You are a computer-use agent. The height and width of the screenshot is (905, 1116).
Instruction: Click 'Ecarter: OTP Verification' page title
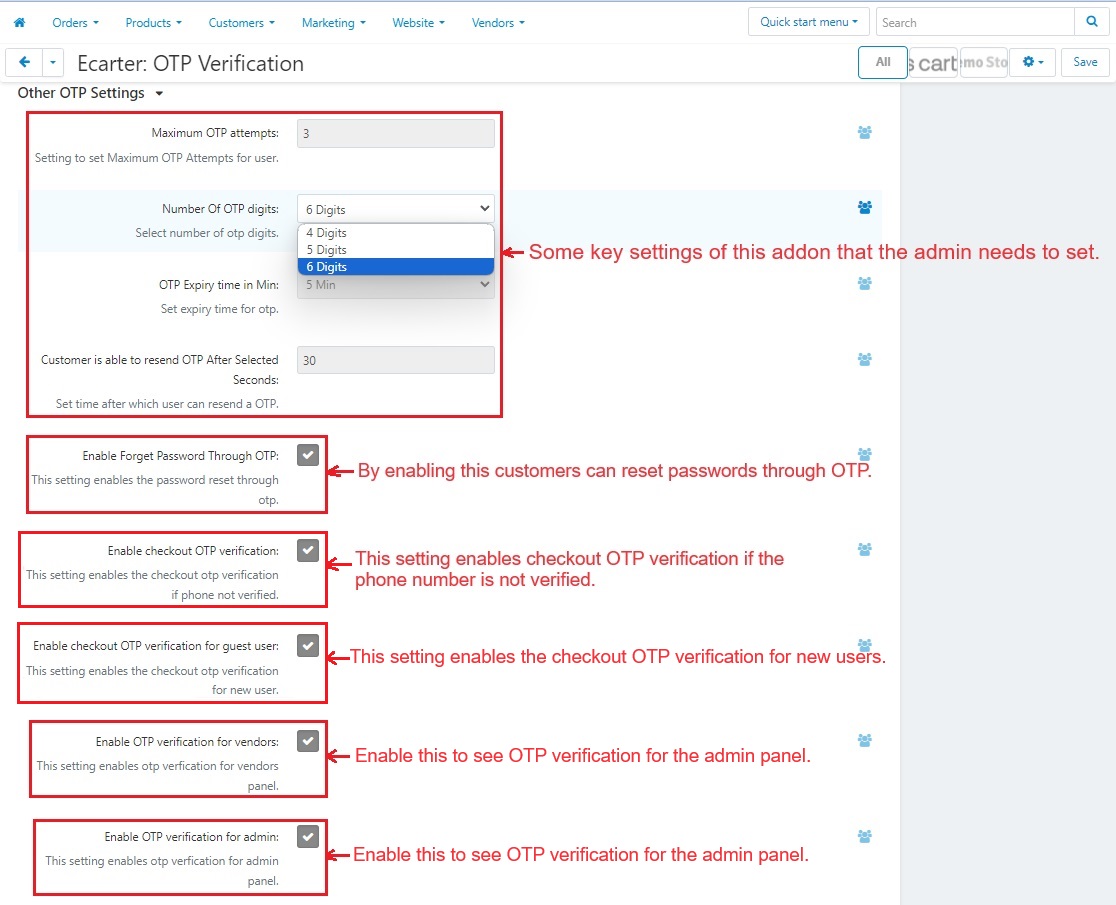pyautogui.click(x=190, y=63)
